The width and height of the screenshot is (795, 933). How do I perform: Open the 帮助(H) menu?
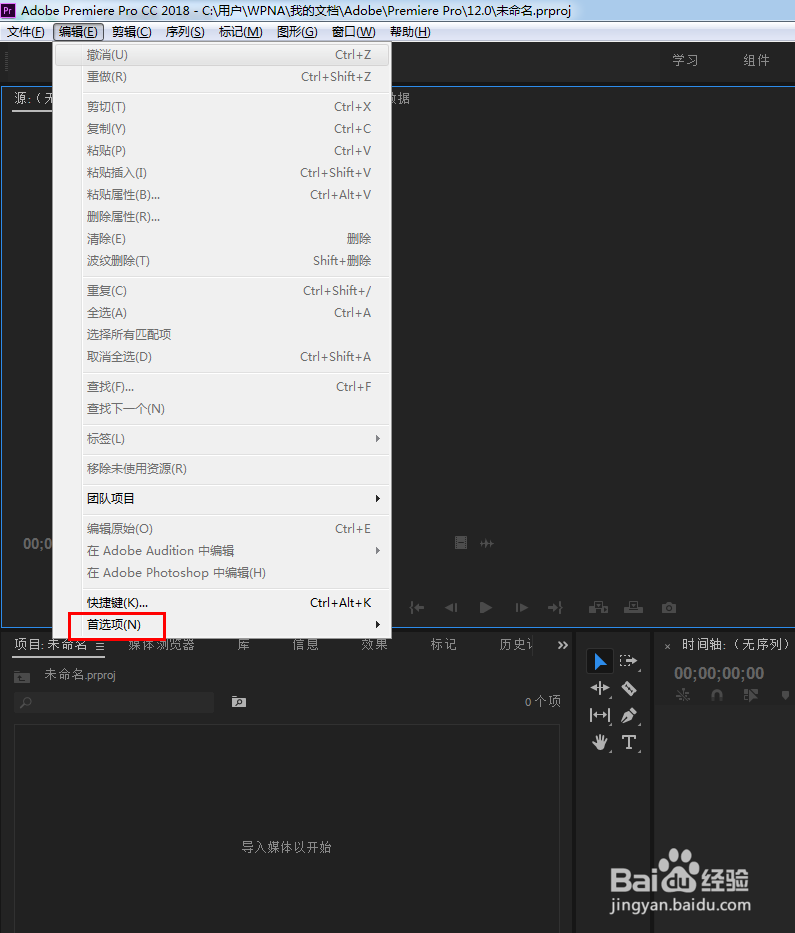click(x=410, y=32)
